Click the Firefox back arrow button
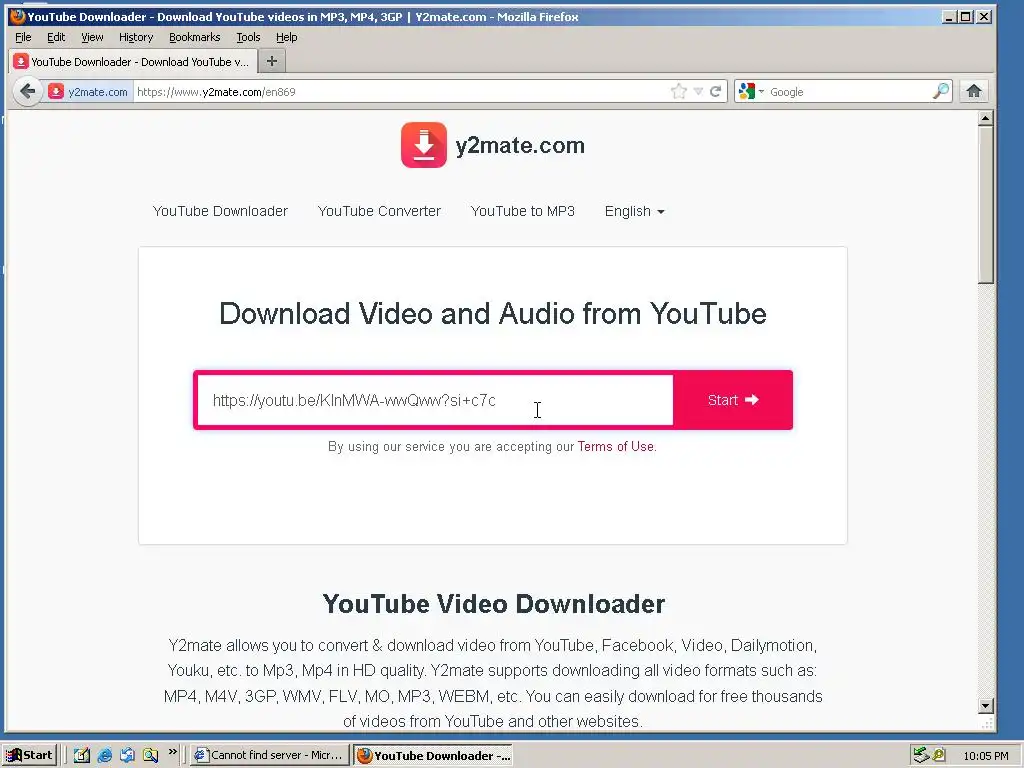This screenshot has height=768, width=1024. tap(27, 91)
